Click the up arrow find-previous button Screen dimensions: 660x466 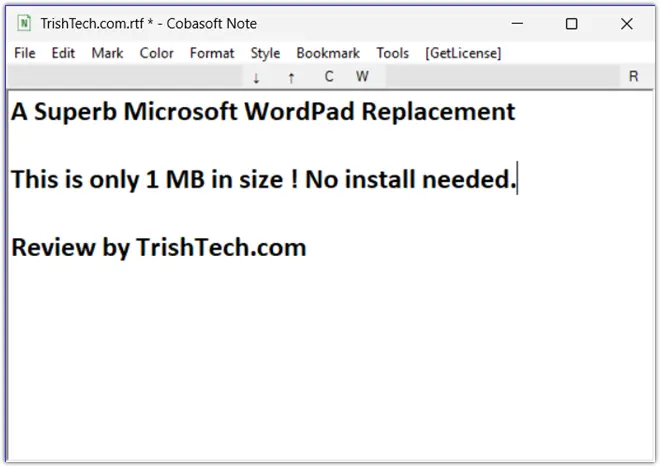click(x=291, y=77)
